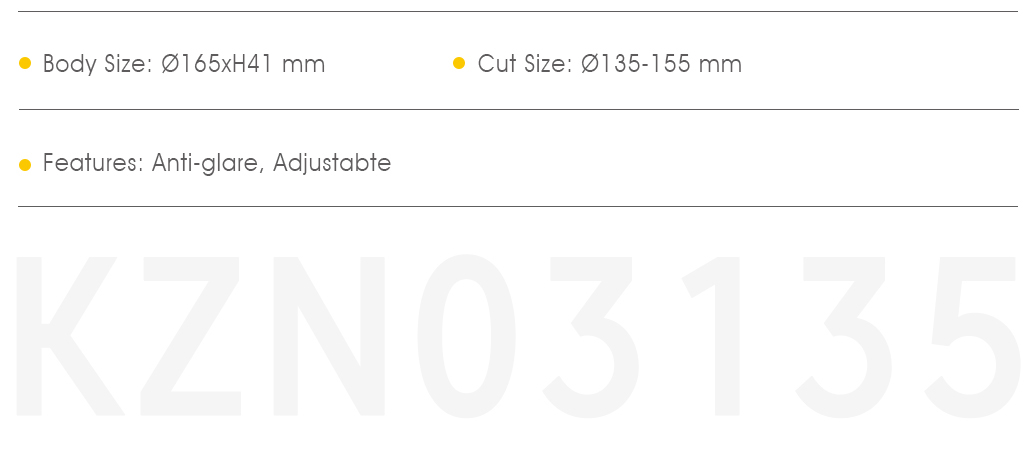Screen dimensions: 1034x458
Task: Select the "Body Size:" label text
Action: (98, 64)
